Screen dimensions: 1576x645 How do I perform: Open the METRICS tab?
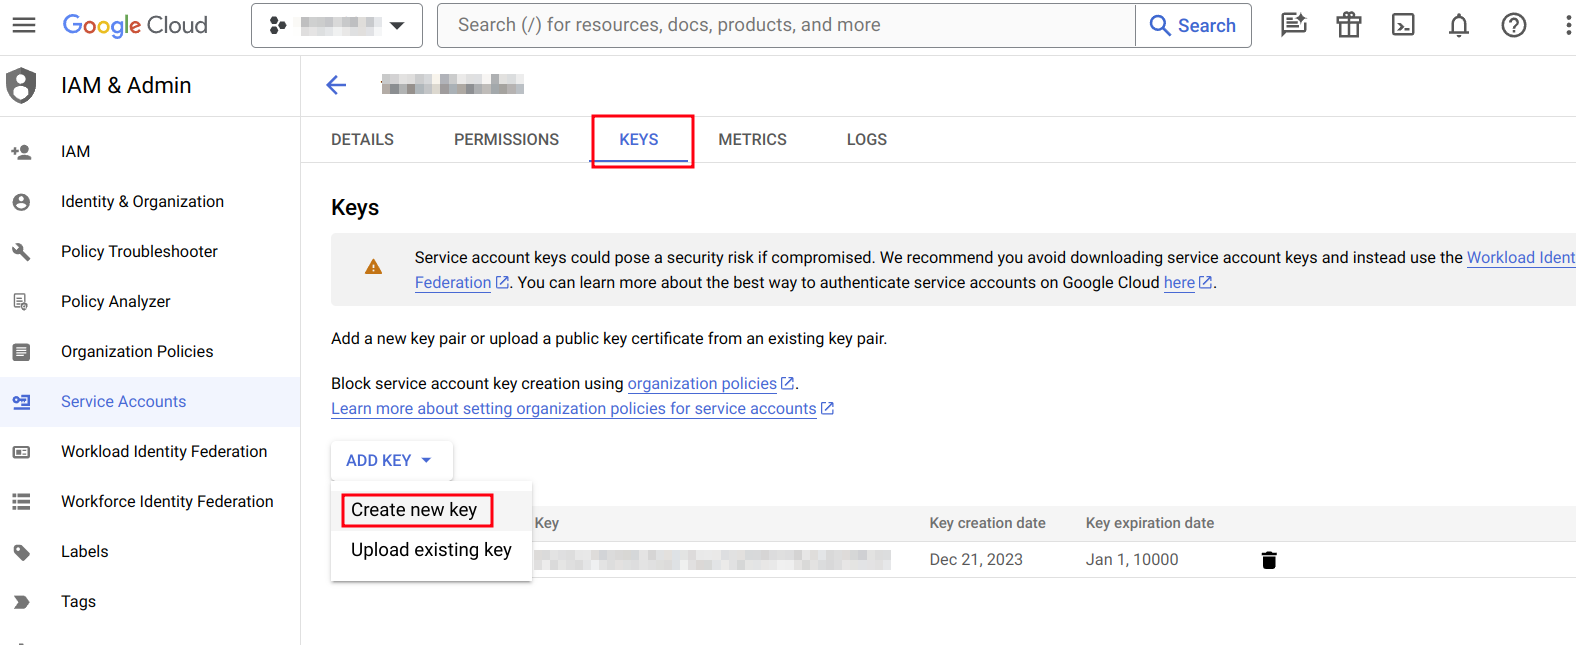(752, 140)
